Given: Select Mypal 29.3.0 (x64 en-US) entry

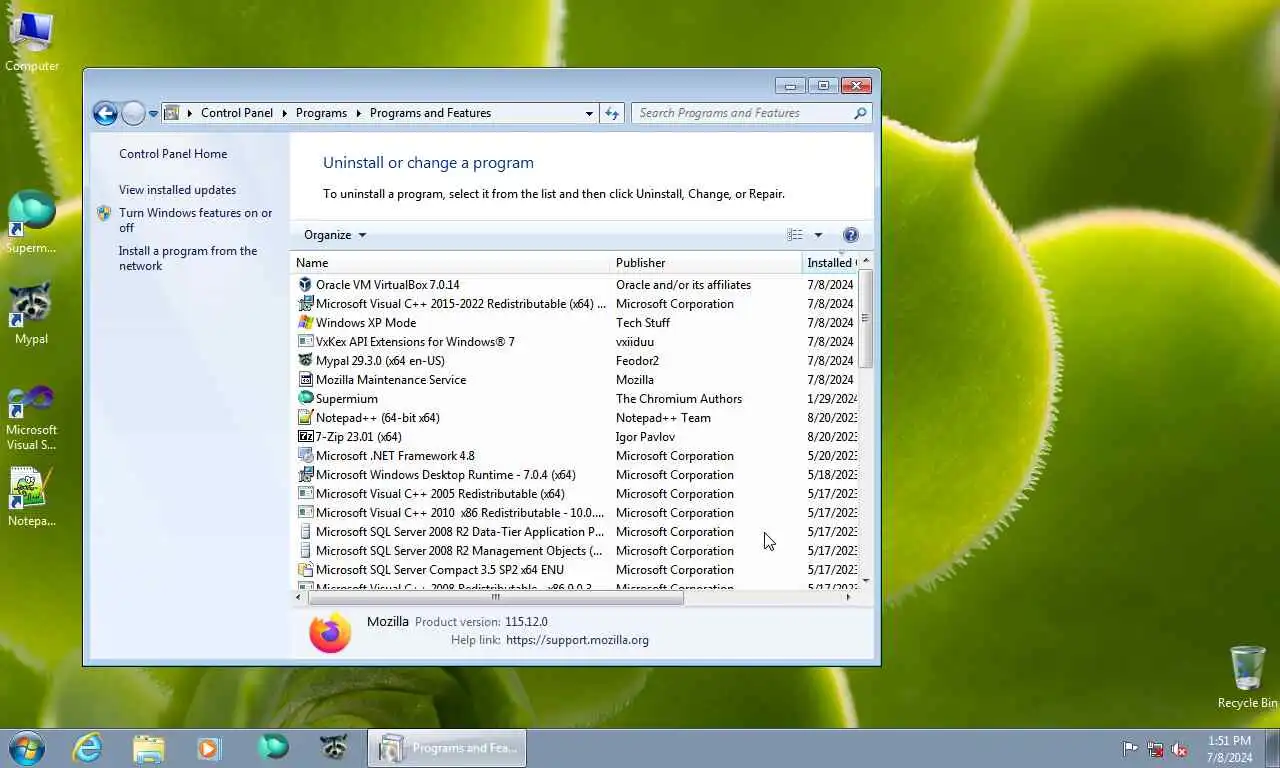Looking at the screenshot, I should [575, 361].
